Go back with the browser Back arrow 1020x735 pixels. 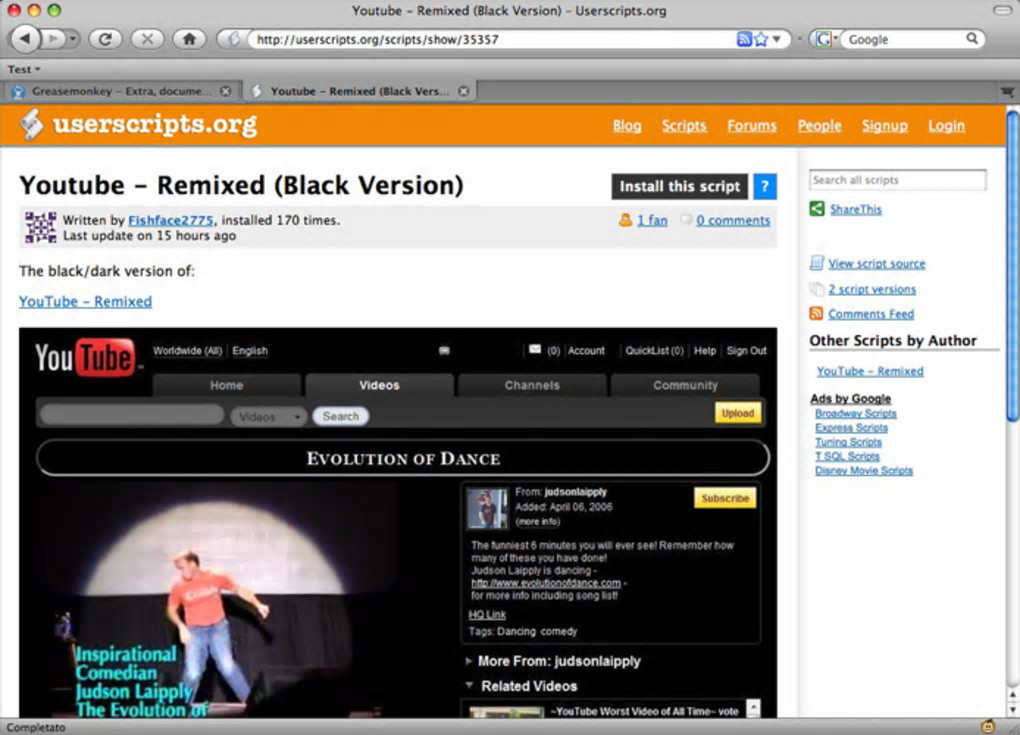tap(25, 39)
